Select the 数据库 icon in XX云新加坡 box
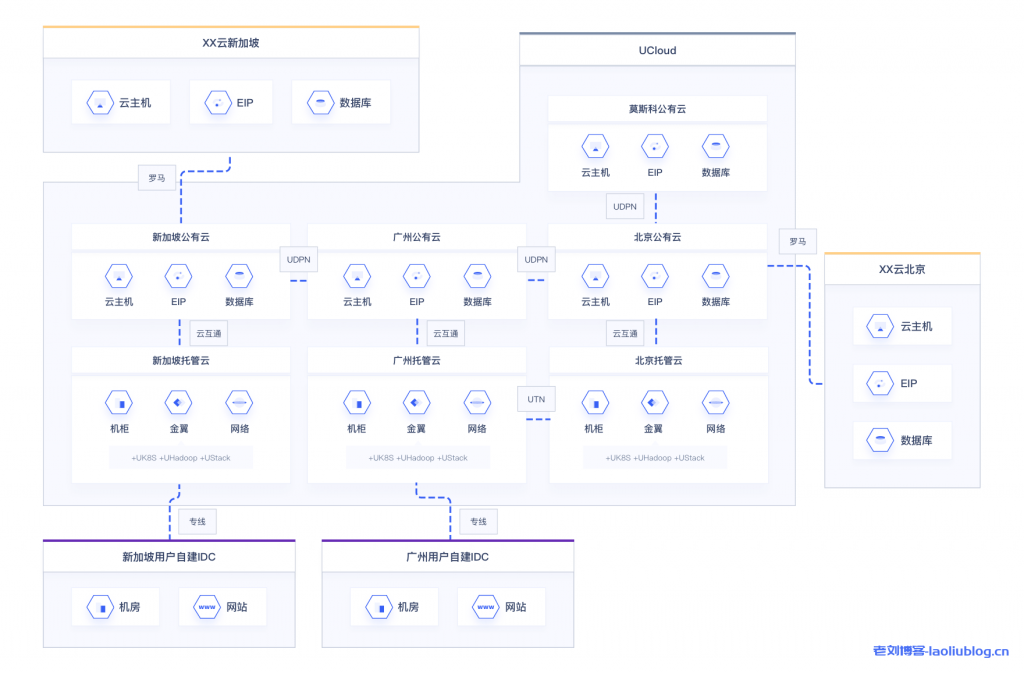The width and height of the screenshot is (1024, 673). coord(321,103)
